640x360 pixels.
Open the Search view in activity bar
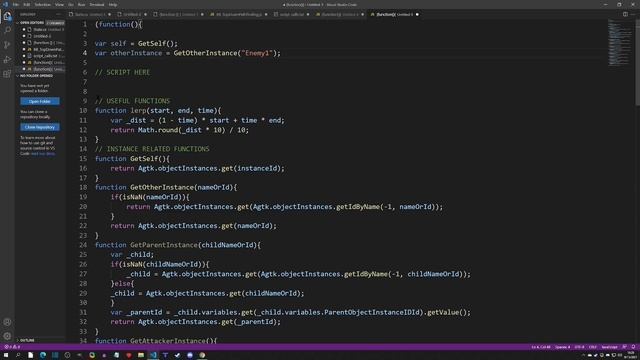click(7, 31)
